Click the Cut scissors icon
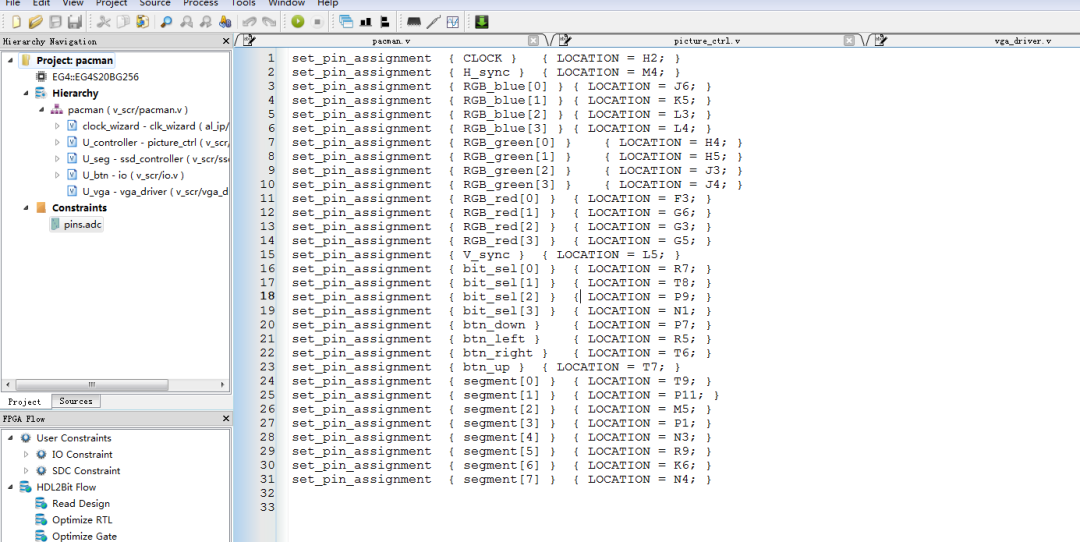Image resolution: width=1080 pixels, height=542 pixels. pyautogui.click(x=104, y=22)
